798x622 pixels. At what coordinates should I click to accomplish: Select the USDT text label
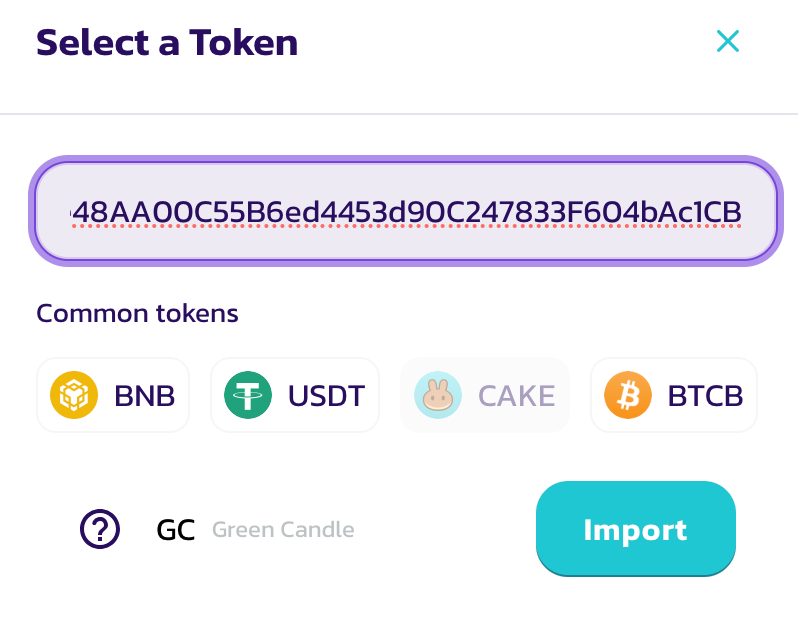tap(326, 396)
